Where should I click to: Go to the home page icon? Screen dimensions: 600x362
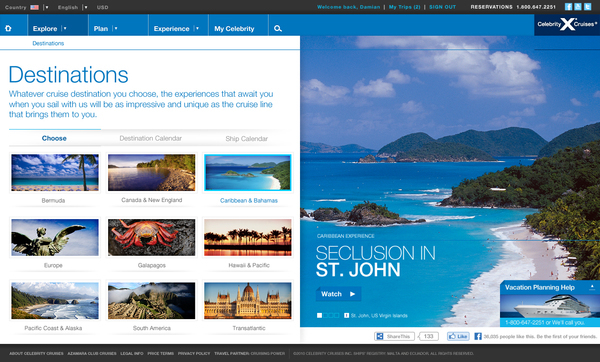coord(8,28)
